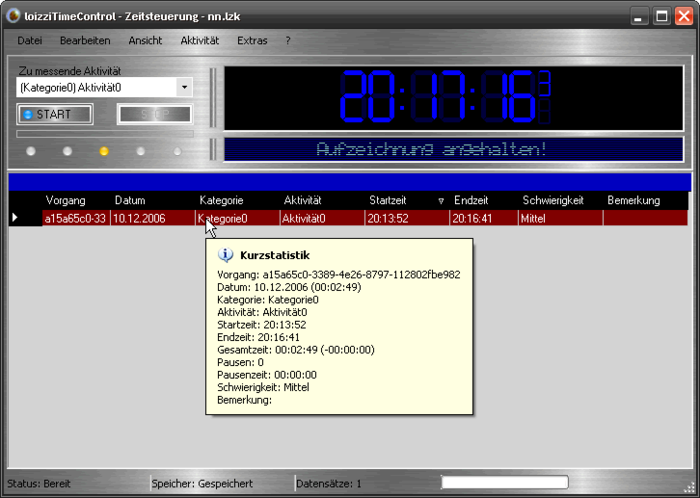Select date cell 10.12.2006
700x498 pixels.
(x=153, y=218)
